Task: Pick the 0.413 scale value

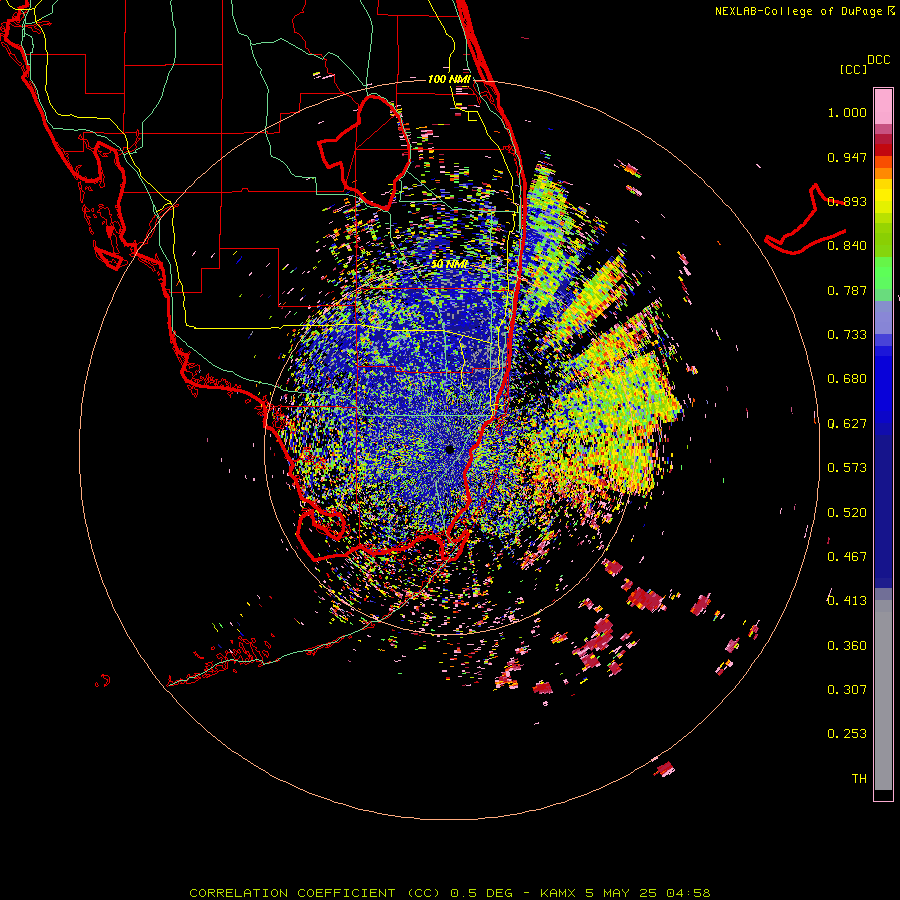Action: tap(847, 601)
